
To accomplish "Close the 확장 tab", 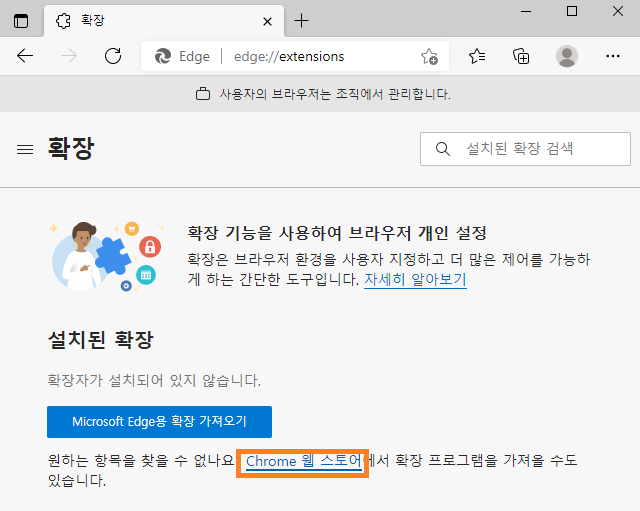I will [267, 21].
